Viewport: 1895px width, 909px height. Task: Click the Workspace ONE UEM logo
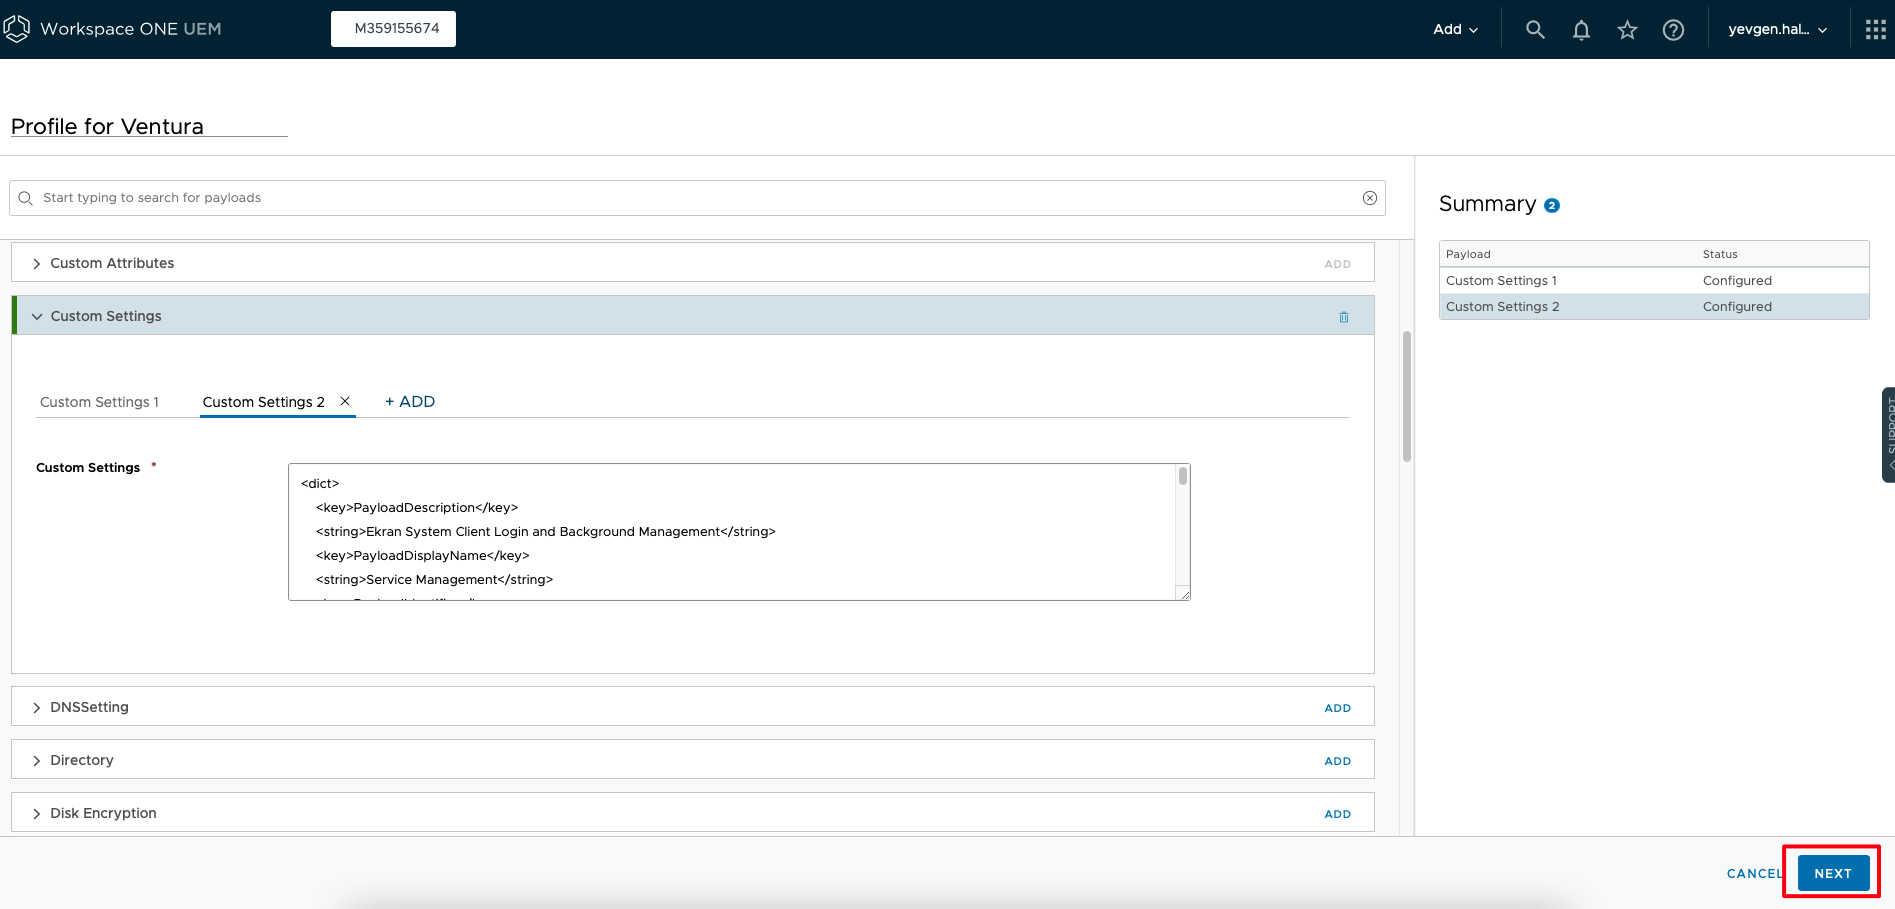point(17,29)
